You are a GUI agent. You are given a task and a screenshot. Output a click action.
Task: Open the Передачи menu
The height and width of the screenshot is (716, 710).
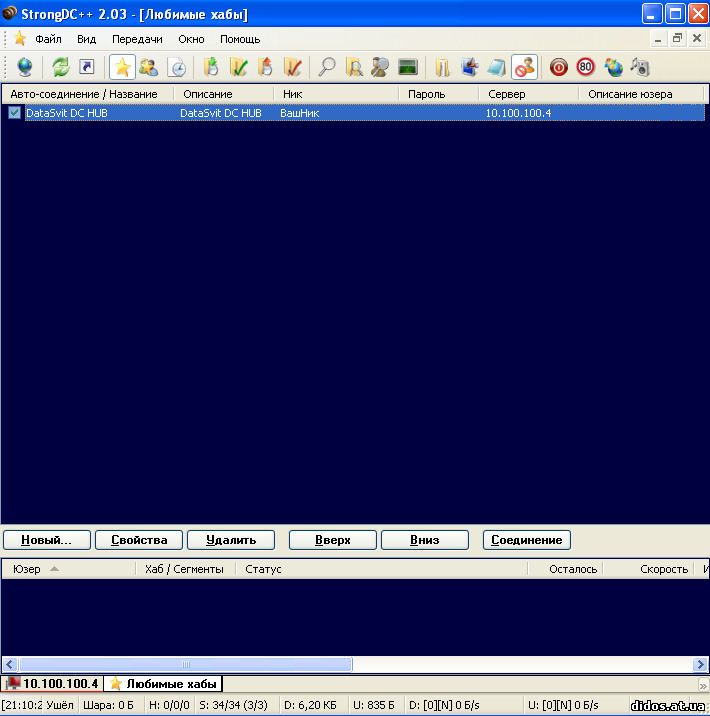(x=137, y=39)
